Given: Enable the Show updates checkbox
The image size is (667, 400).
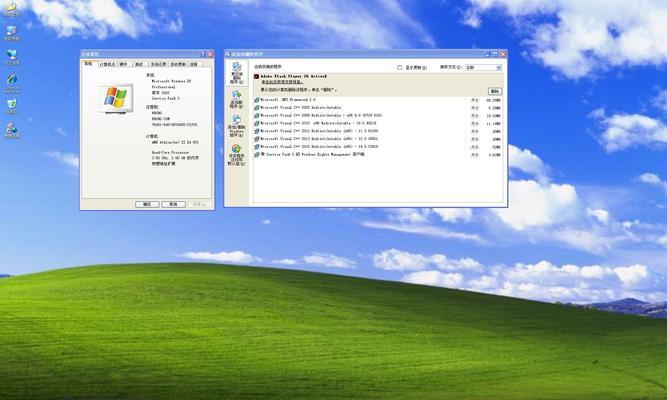Looking at the screenshot, I should coord(399,68).
